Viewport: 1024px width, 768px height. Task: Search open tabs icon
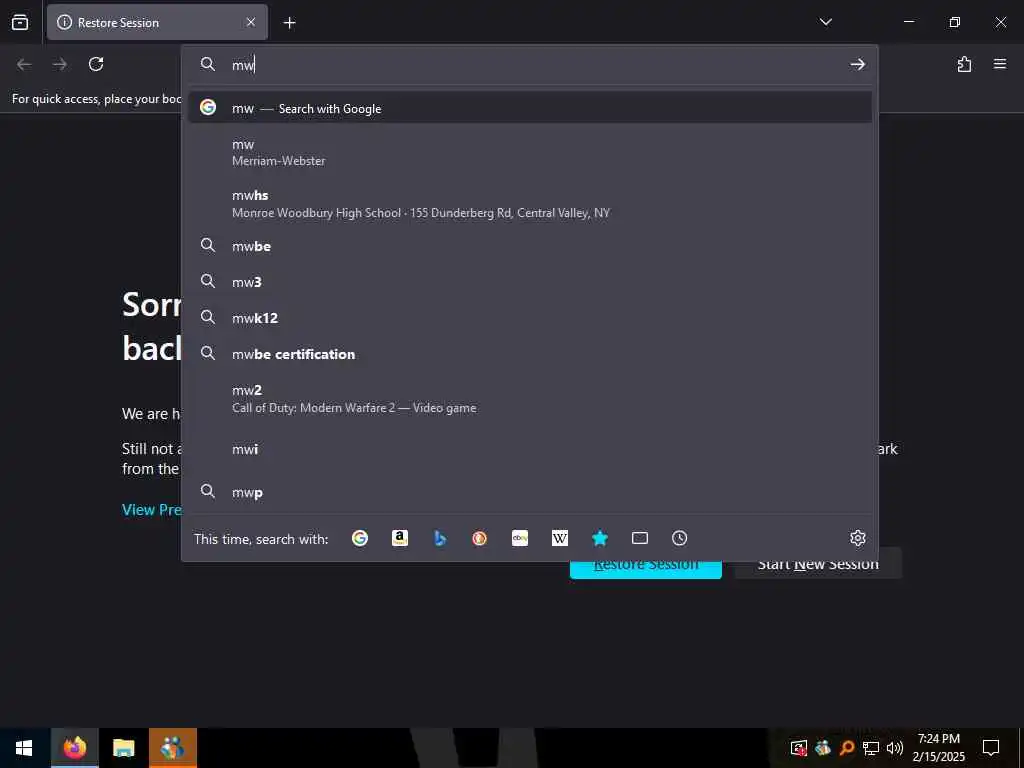(x=640, y=538)
